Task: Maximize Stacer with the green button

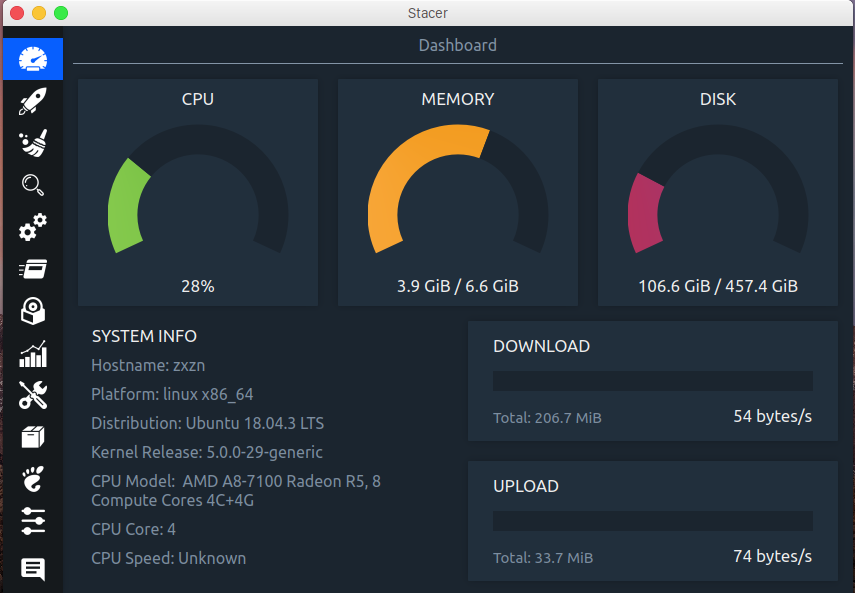Action: tap(61, 13)
